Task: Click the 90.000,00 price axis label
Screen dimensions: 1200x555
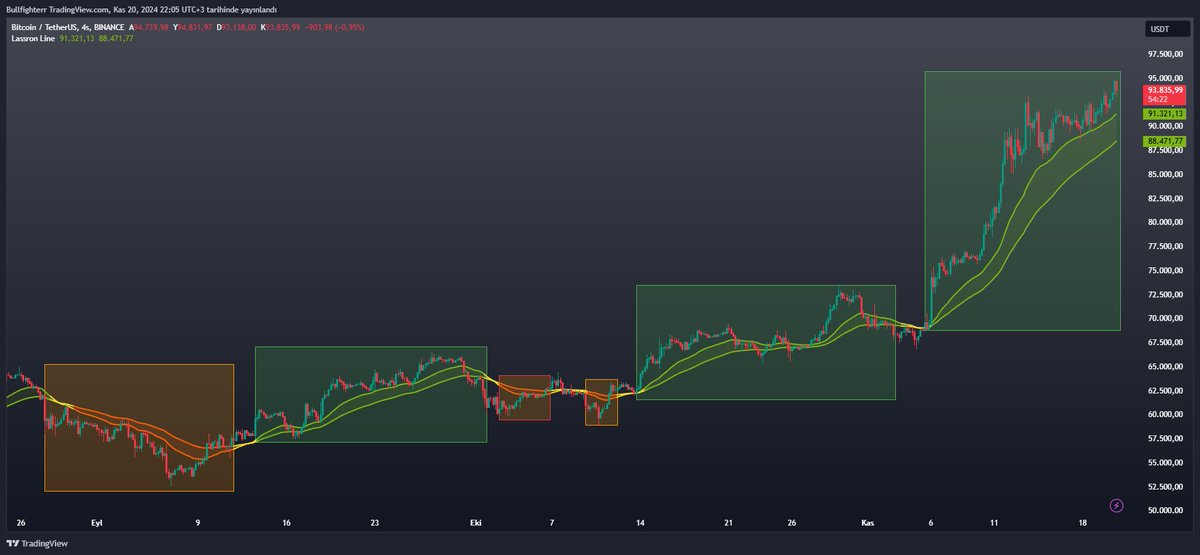Action: click(1164, 126)
